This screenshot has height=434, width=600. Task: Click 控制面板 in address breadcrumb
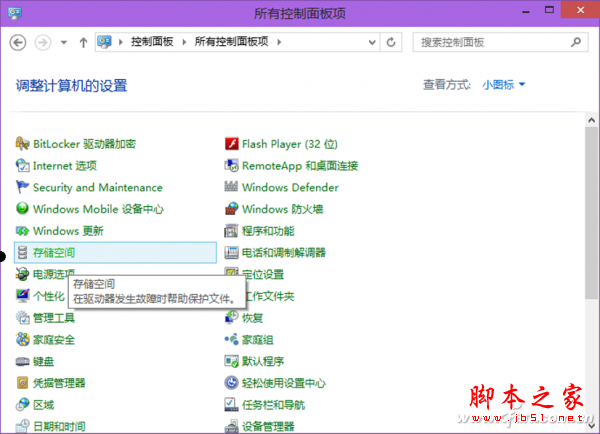point(152,42)
